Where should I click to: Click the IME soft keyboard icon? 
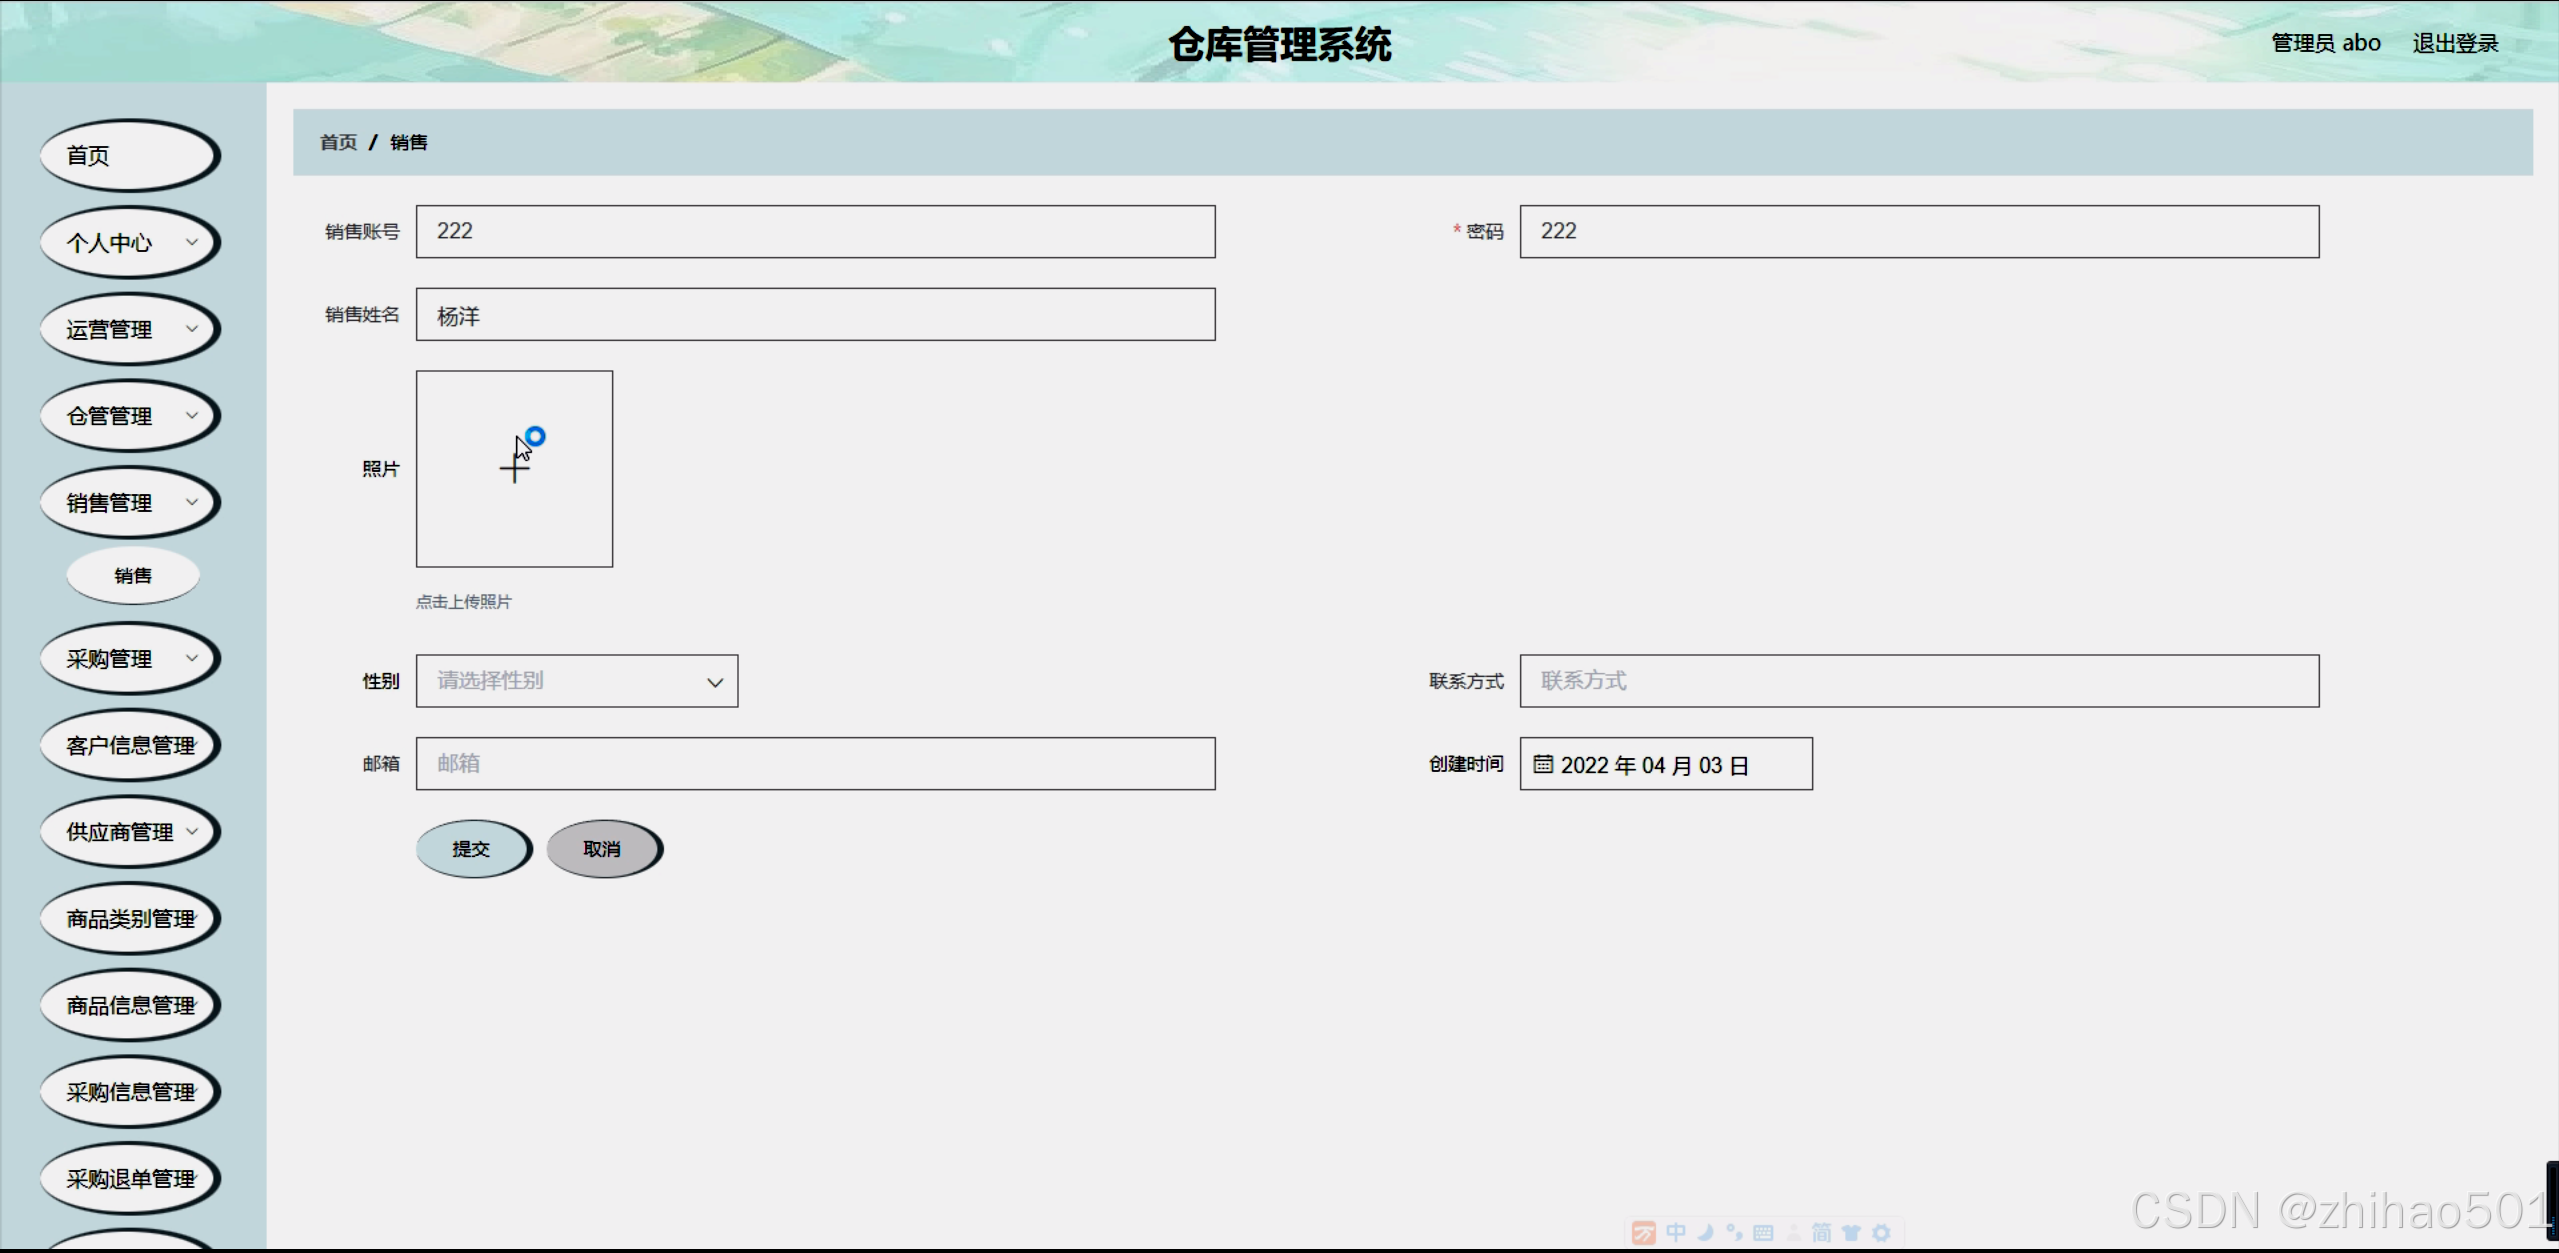click(x=1763, y=1233)
